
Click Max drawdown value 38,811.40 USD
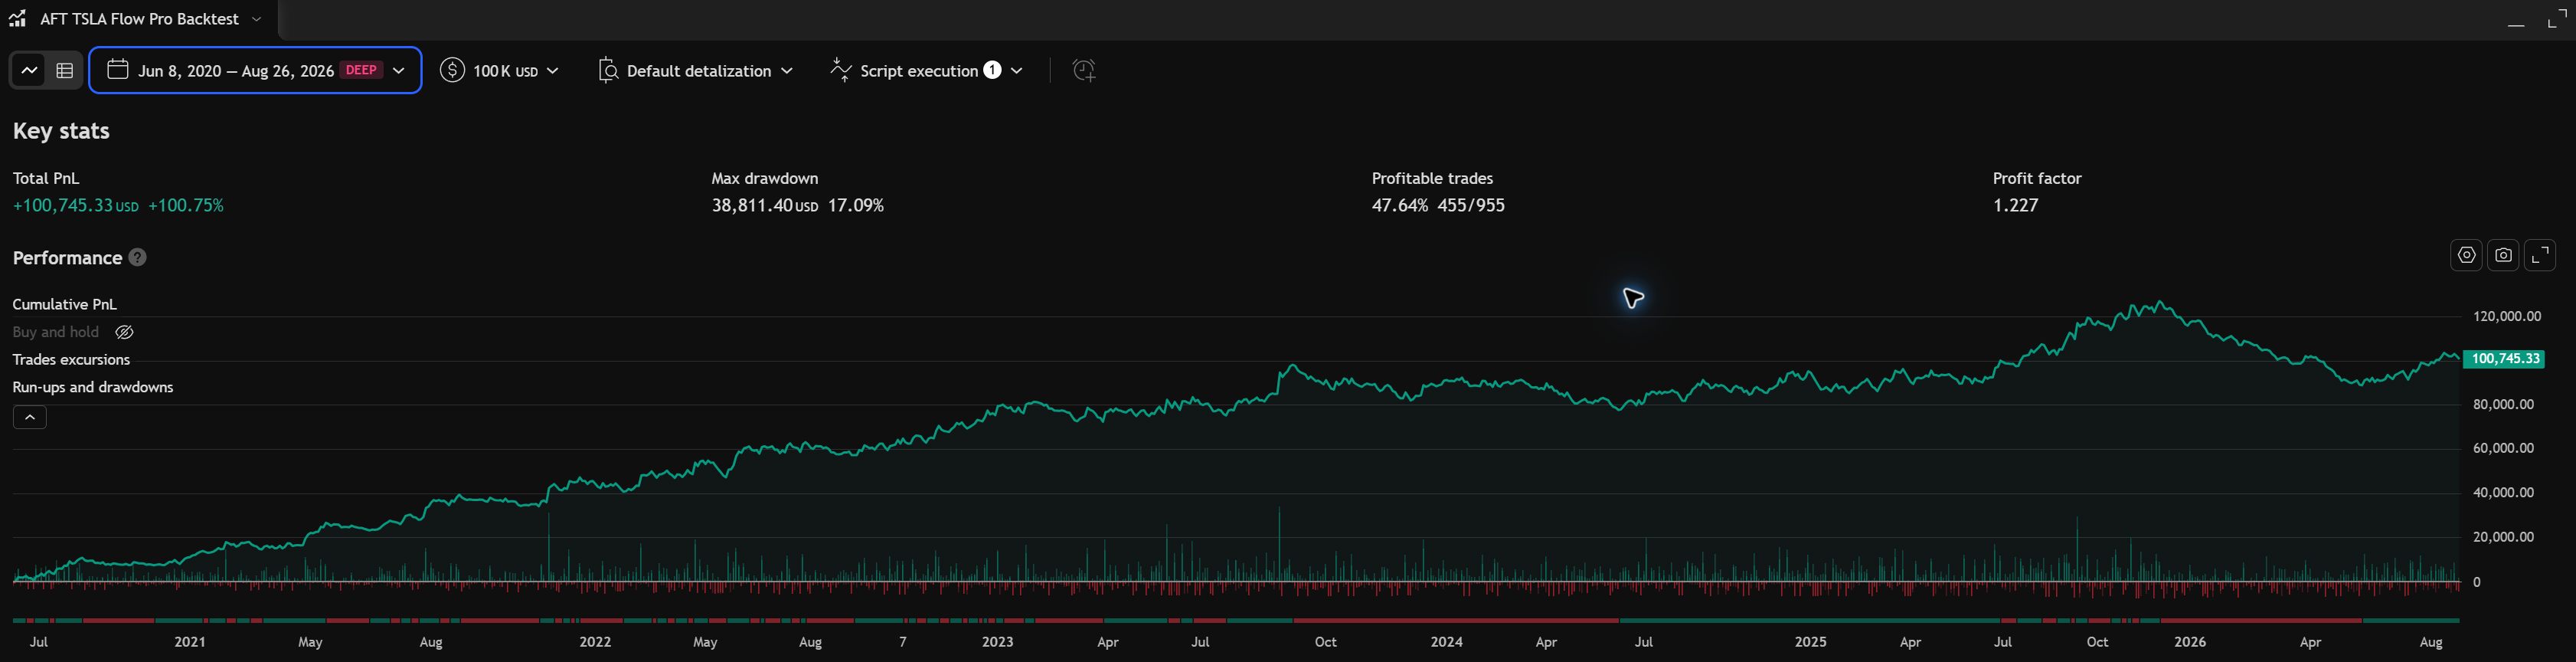click(x=765, y=205)
